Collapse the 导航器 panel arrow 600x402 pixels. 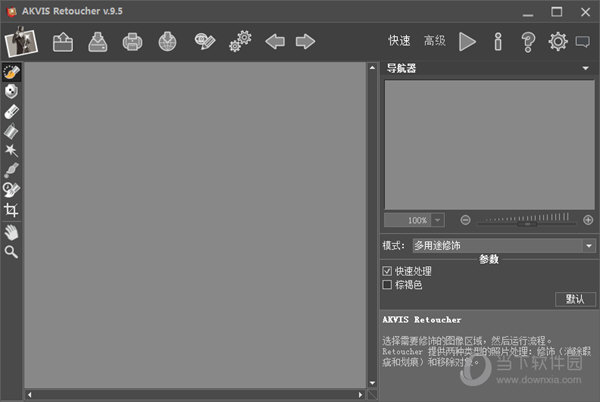585,68
